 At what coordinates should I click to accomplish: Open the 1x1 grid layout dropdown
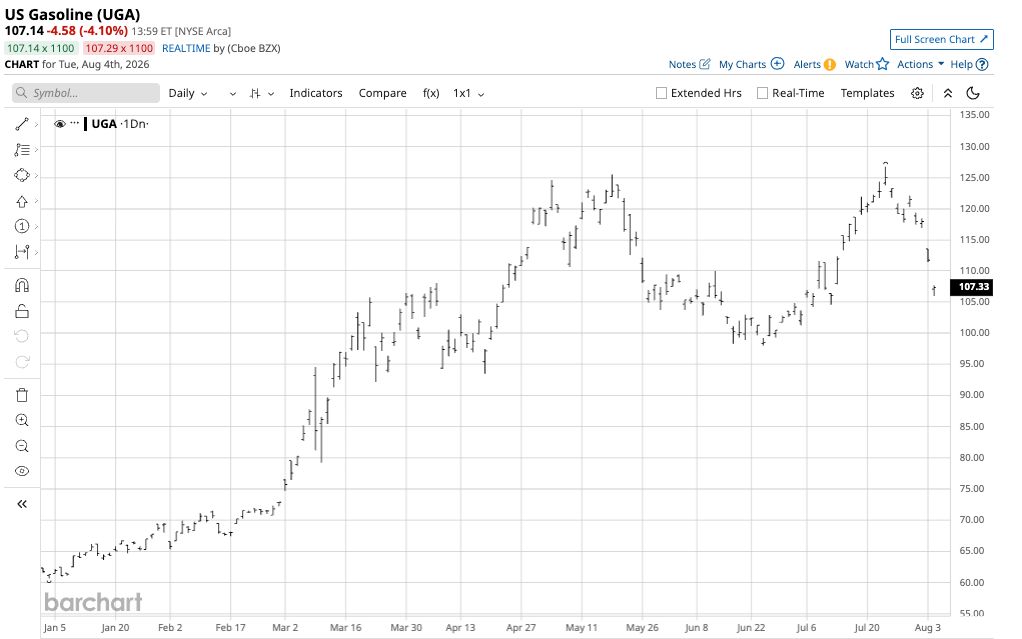click(469, 93)
